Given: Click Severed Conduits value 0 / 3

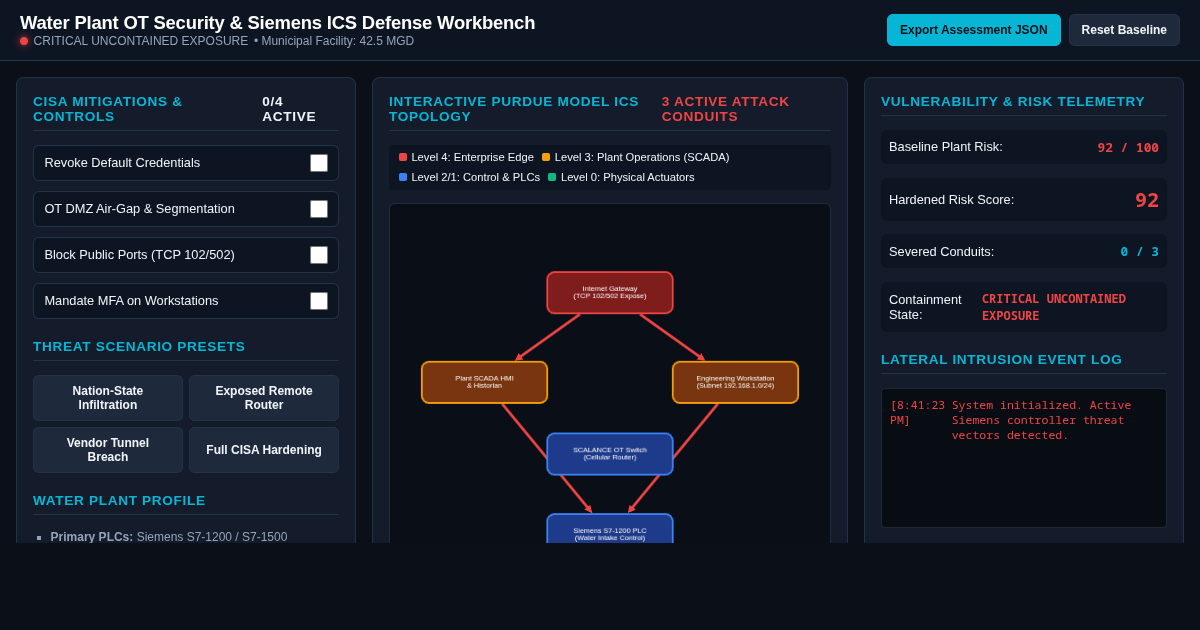Looking at the screenshot, I should 1139,252.
